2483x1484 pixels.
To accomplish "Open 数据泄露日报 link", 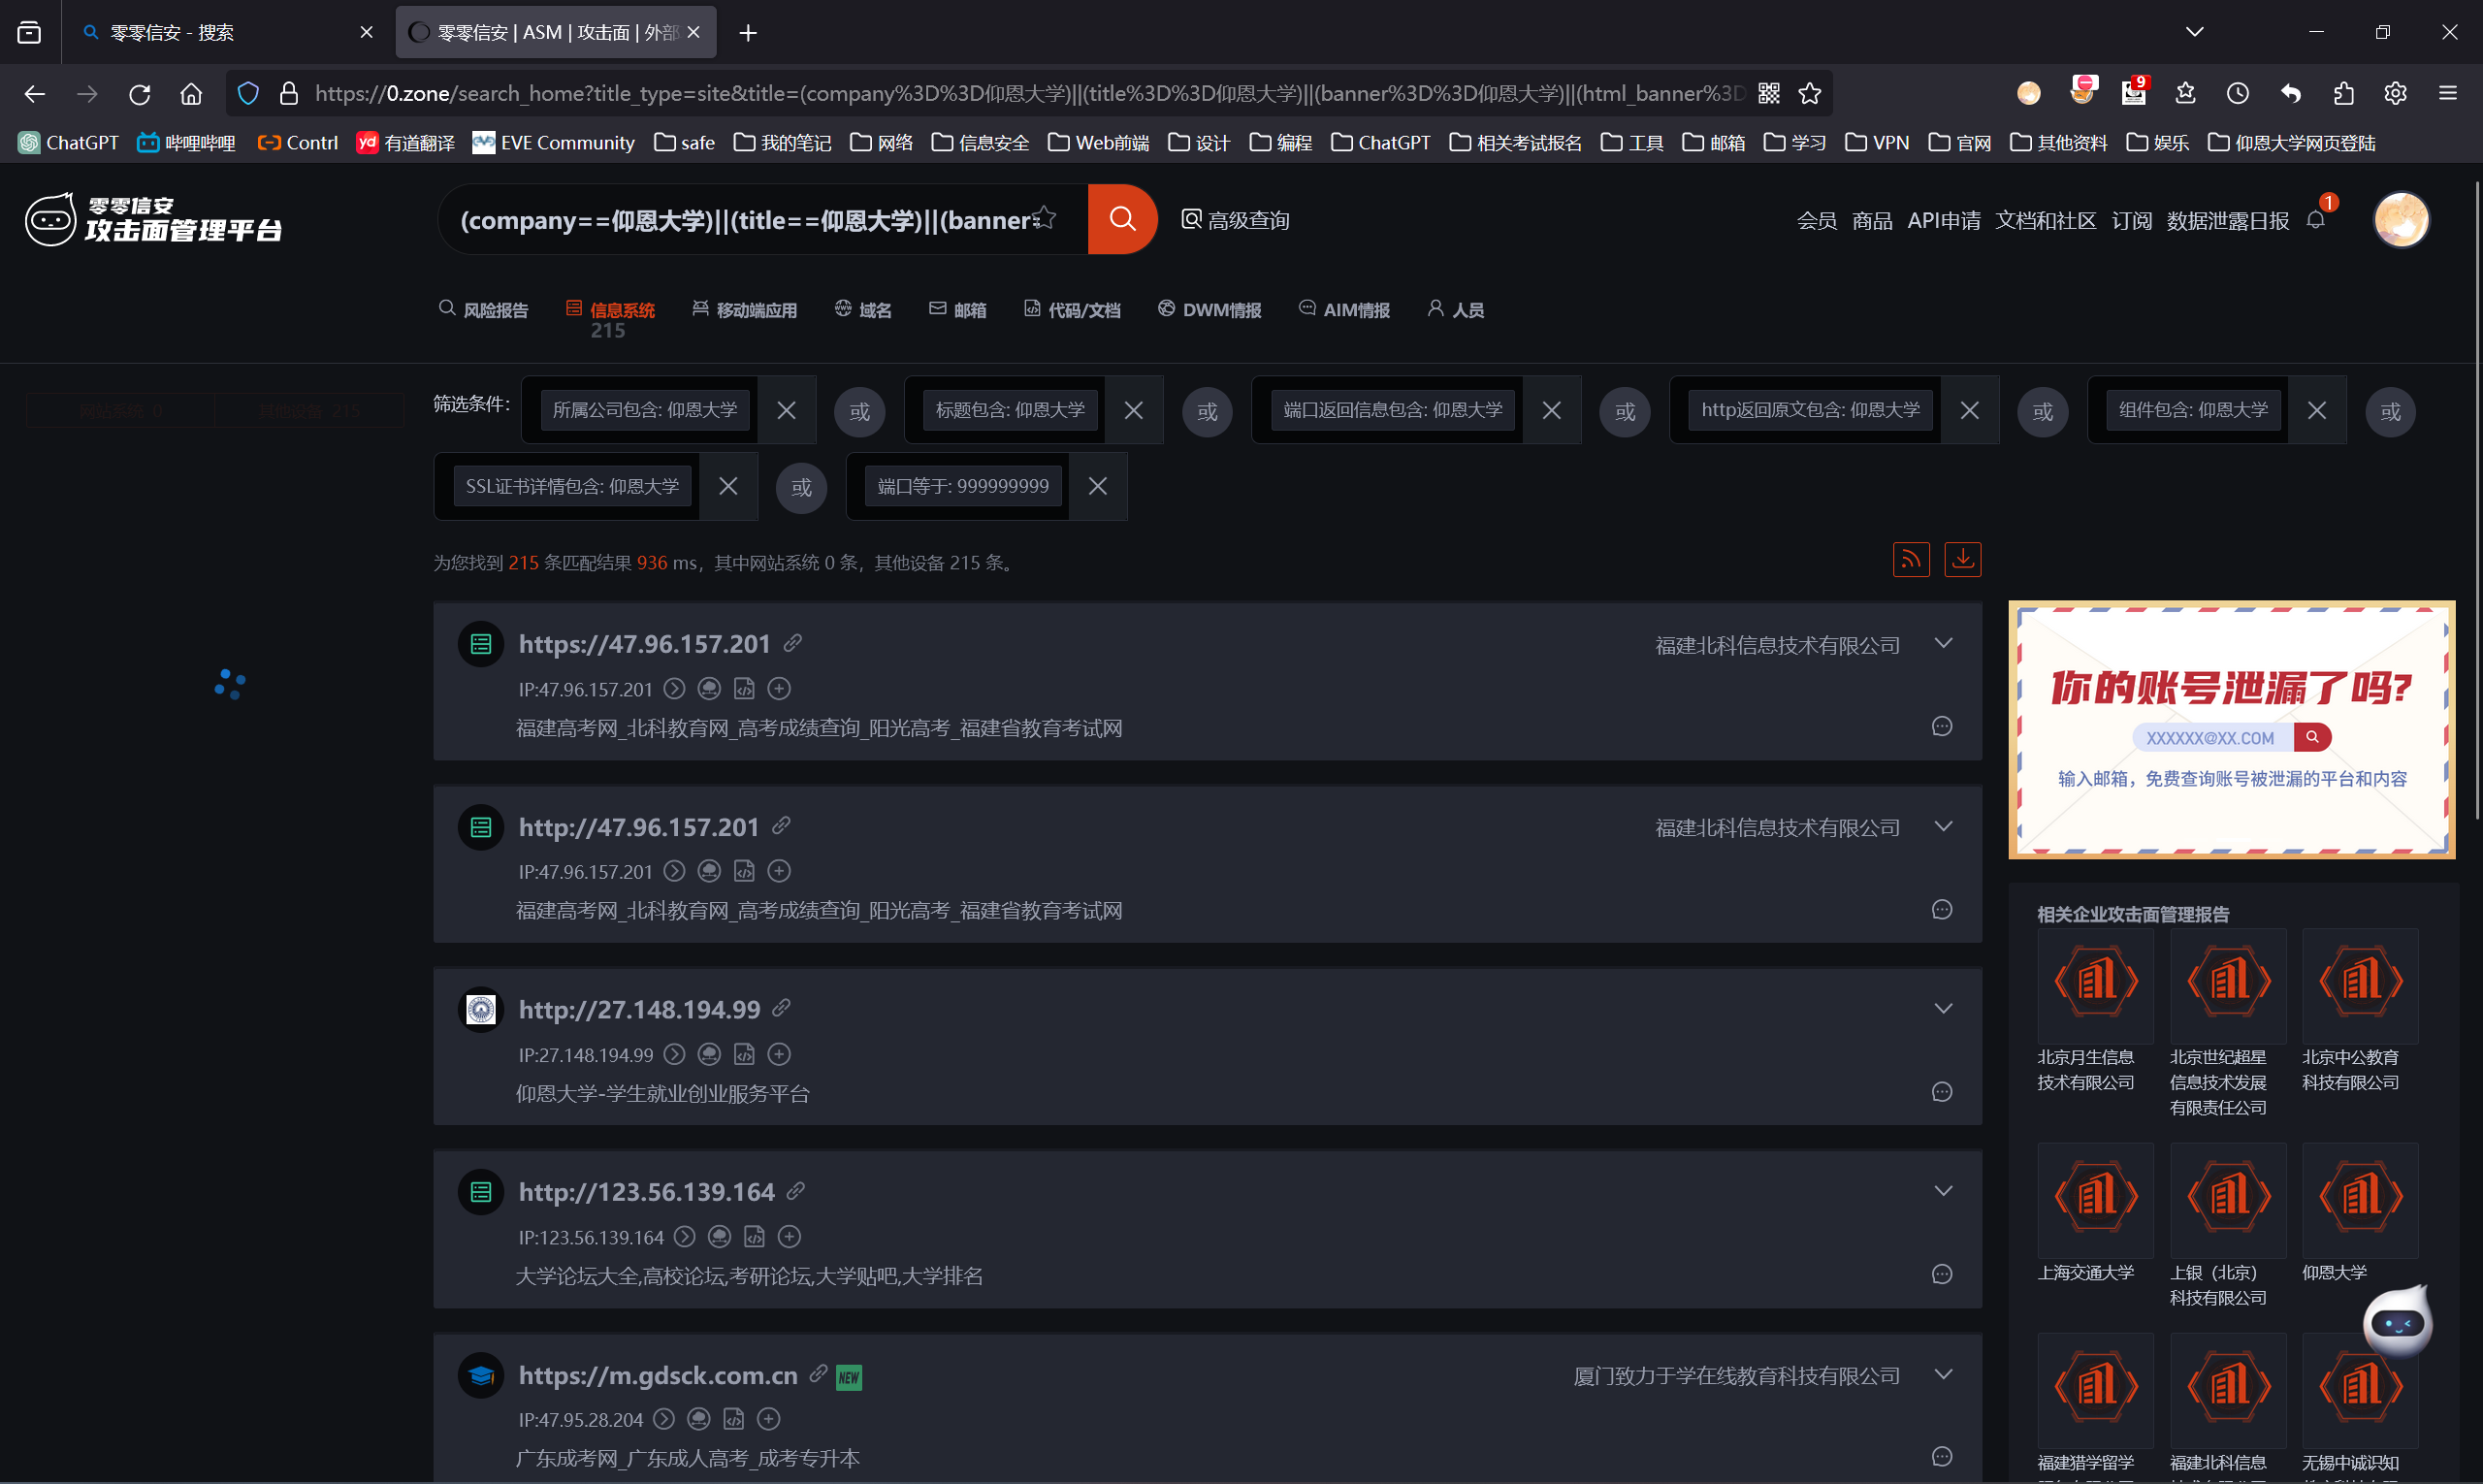I will (x=2227, y=220).
